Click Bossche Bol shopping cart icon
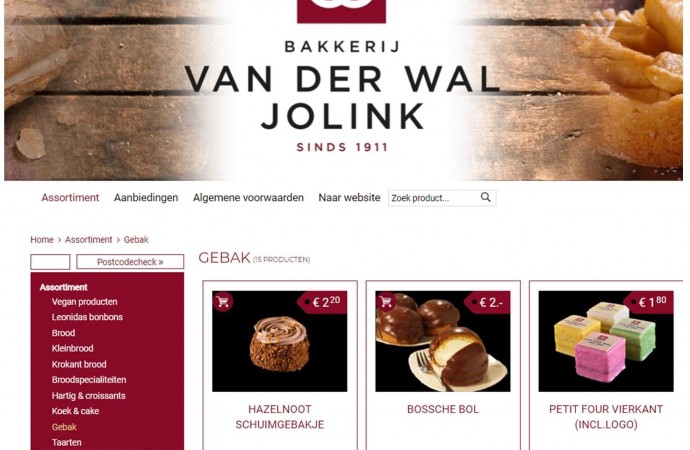 (x=386, y=302)
